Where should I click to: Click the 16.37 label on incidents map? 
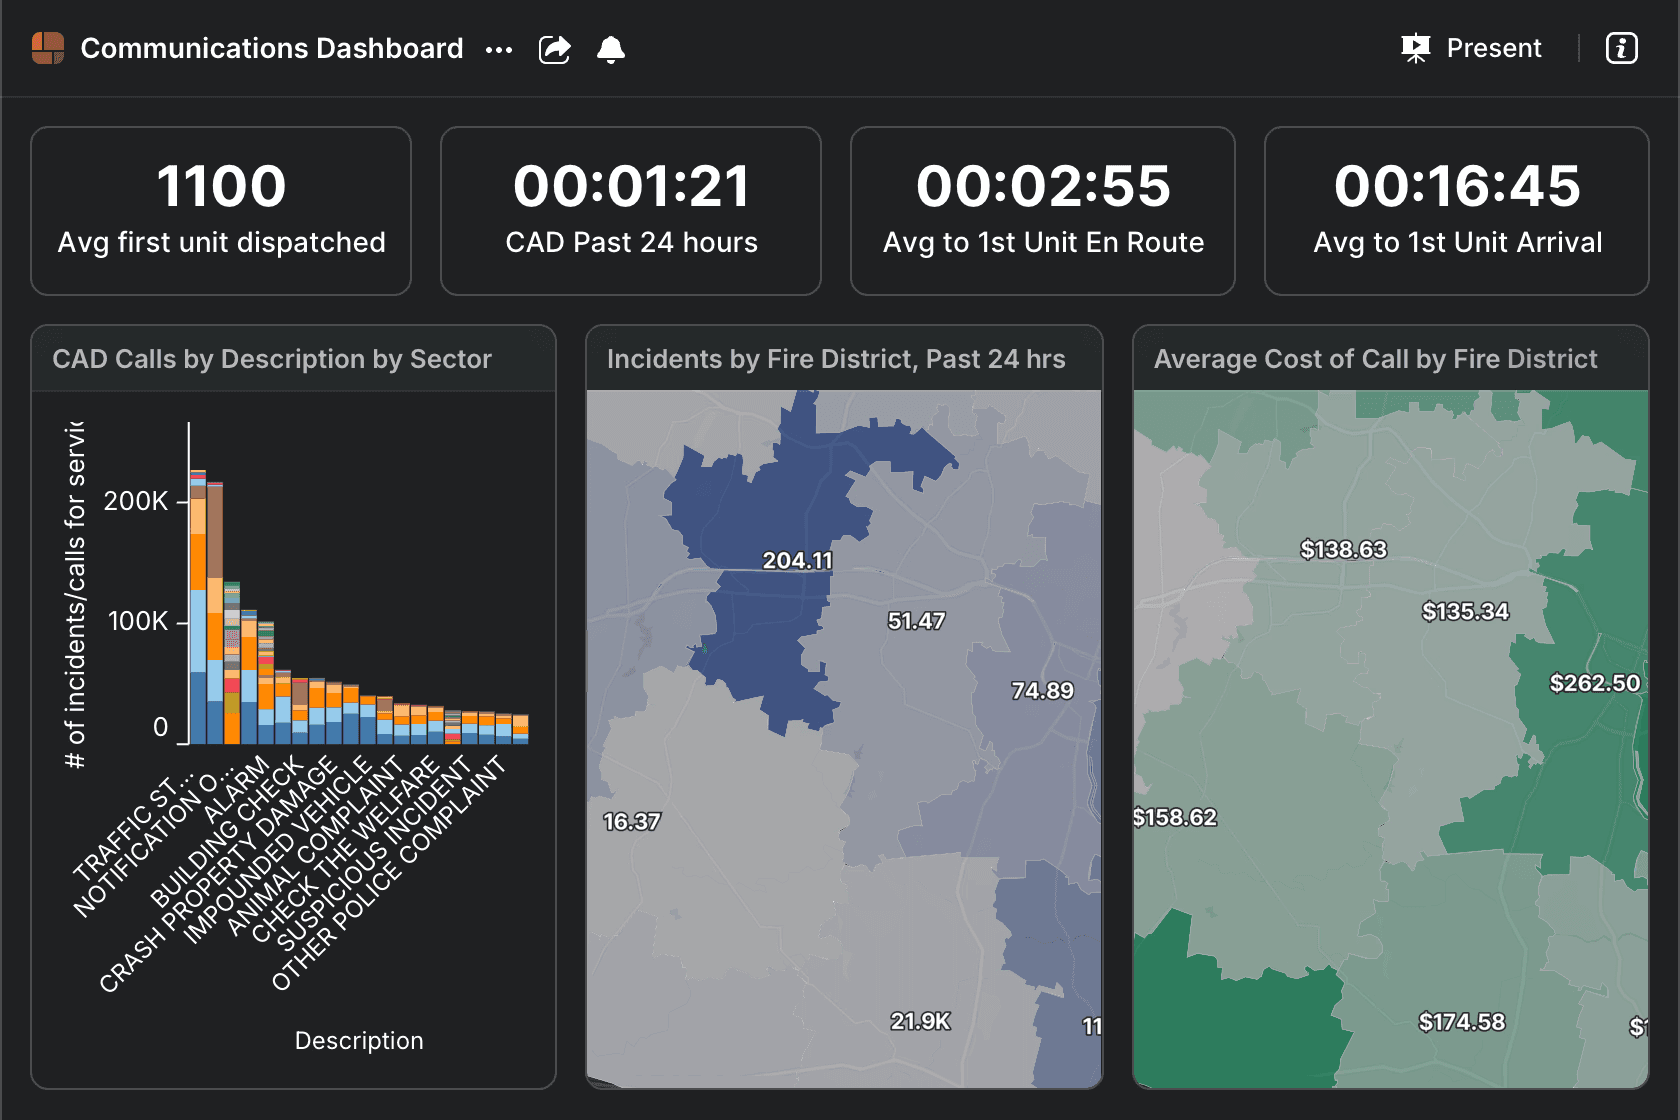pyautogui.click(x=631, y=822)
